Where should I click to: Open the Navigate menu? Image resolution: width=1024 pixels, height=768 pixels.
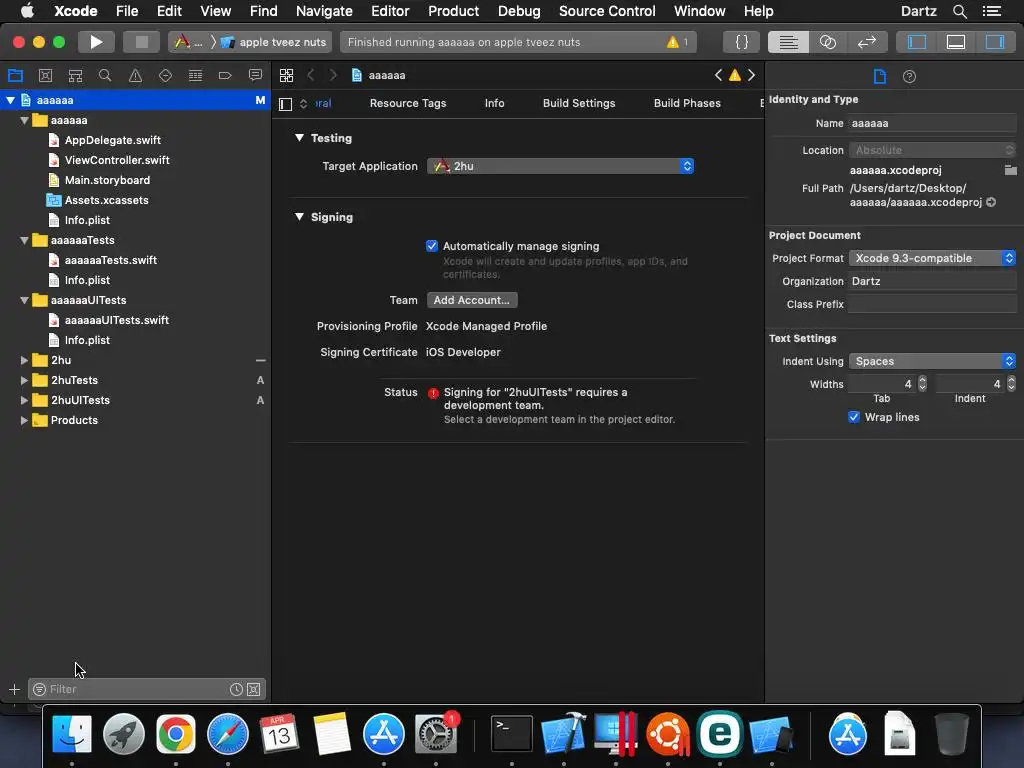click(x=324, y=11)
